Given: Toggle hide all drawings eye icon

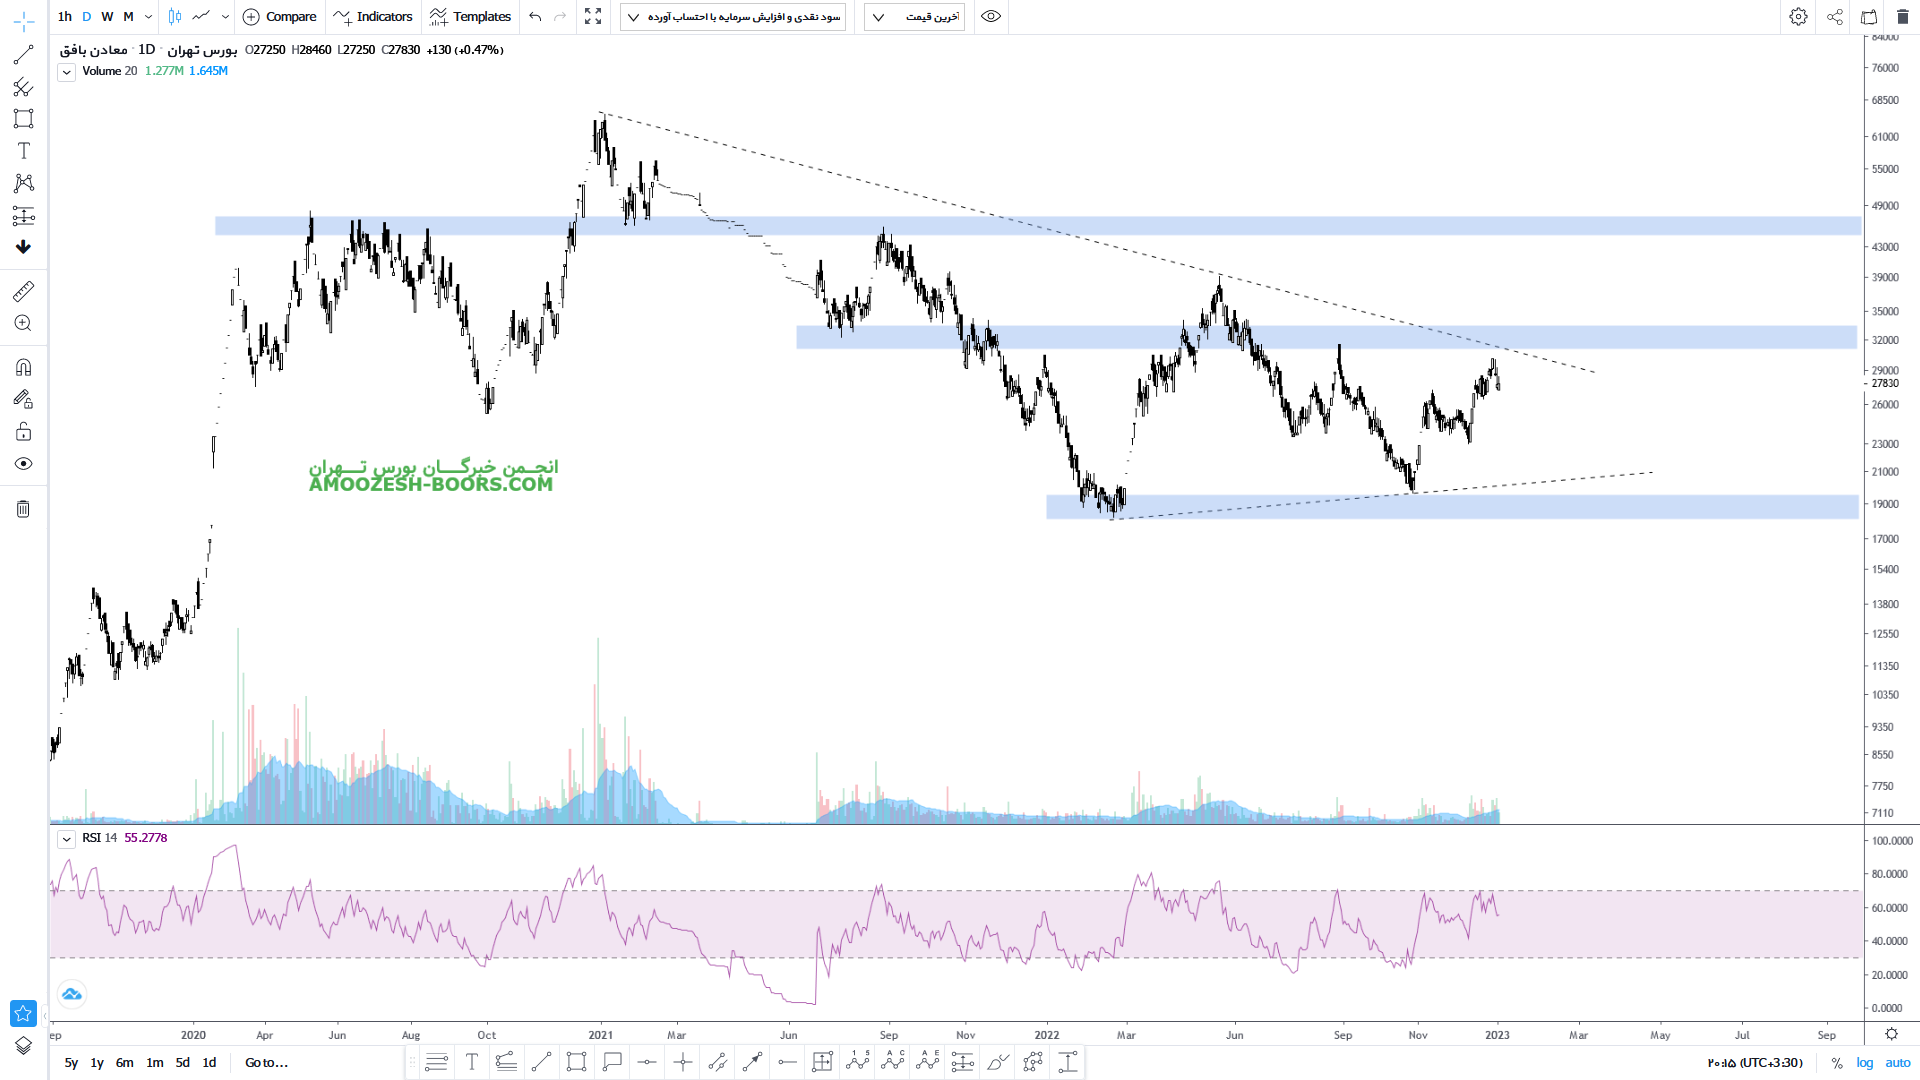Looking at the screenshot, I should coord(23,464).
